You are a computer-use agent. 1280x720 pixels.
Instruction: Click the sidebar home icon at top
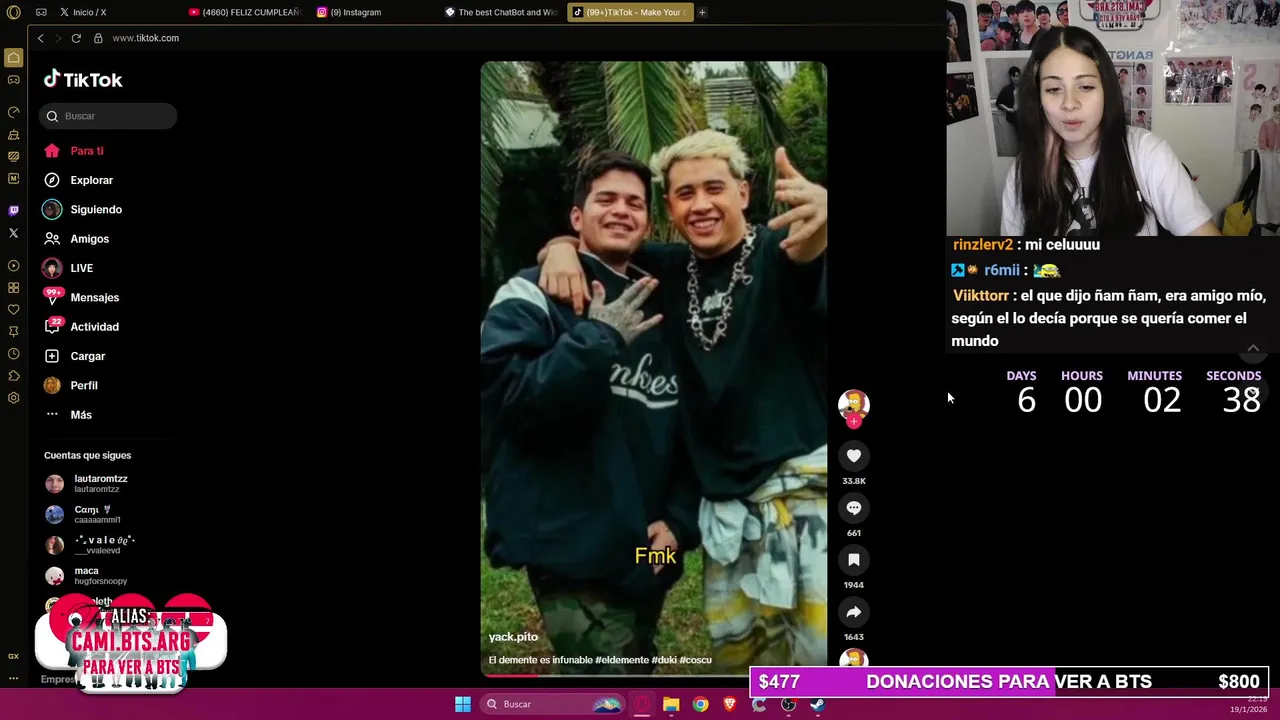(13, 58)
